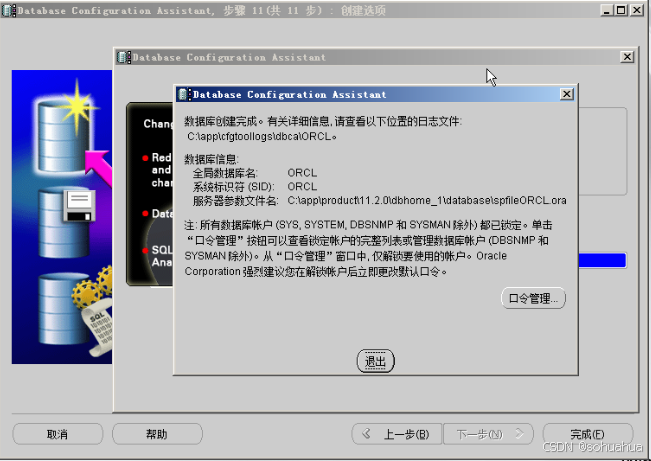This screenshot has height=461, width=651.
Task: Click the database with star graphic
Action: [66, 131]
